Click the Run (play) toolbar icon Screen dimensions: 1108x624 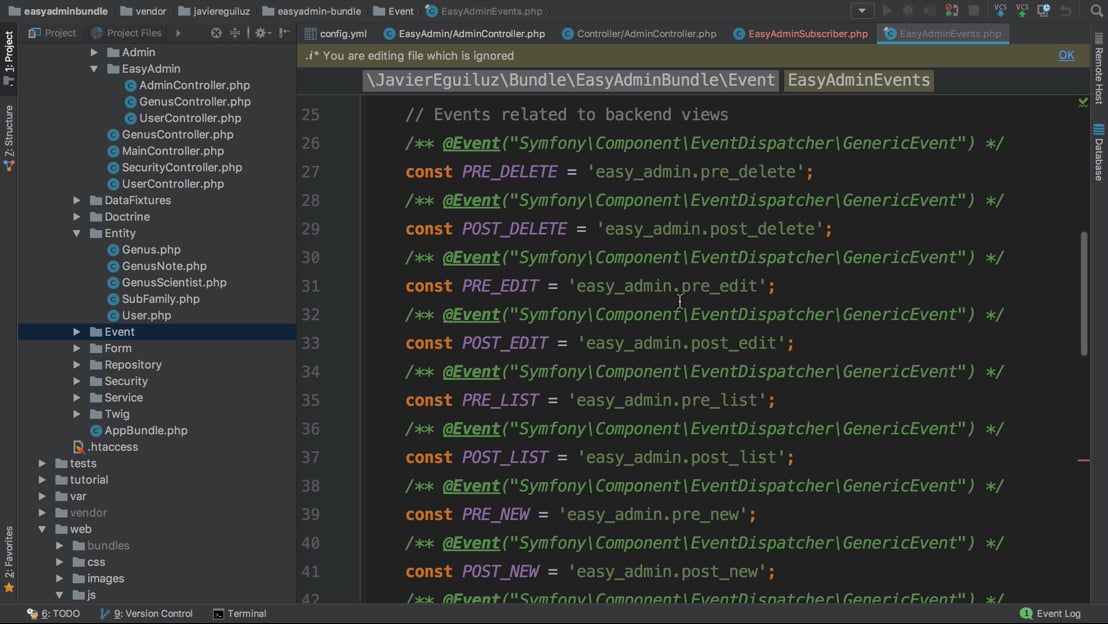tap(887, 11)
